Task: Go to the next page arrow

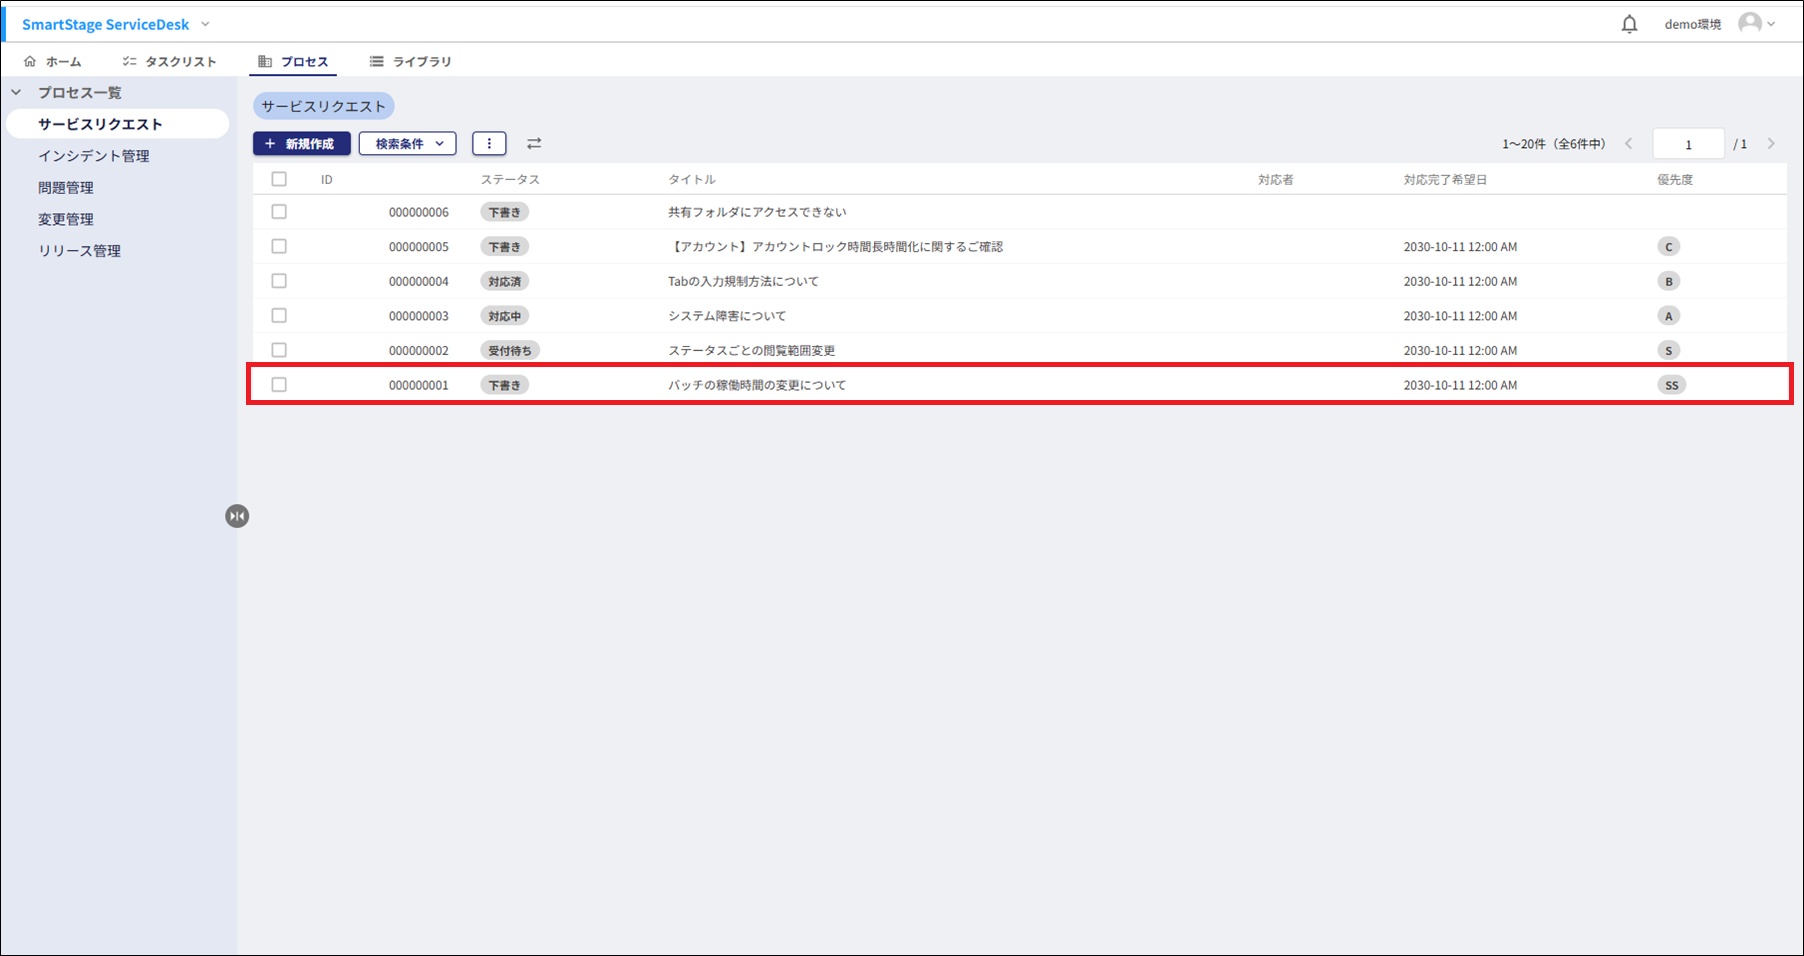Action: (x=1771, y=144)
